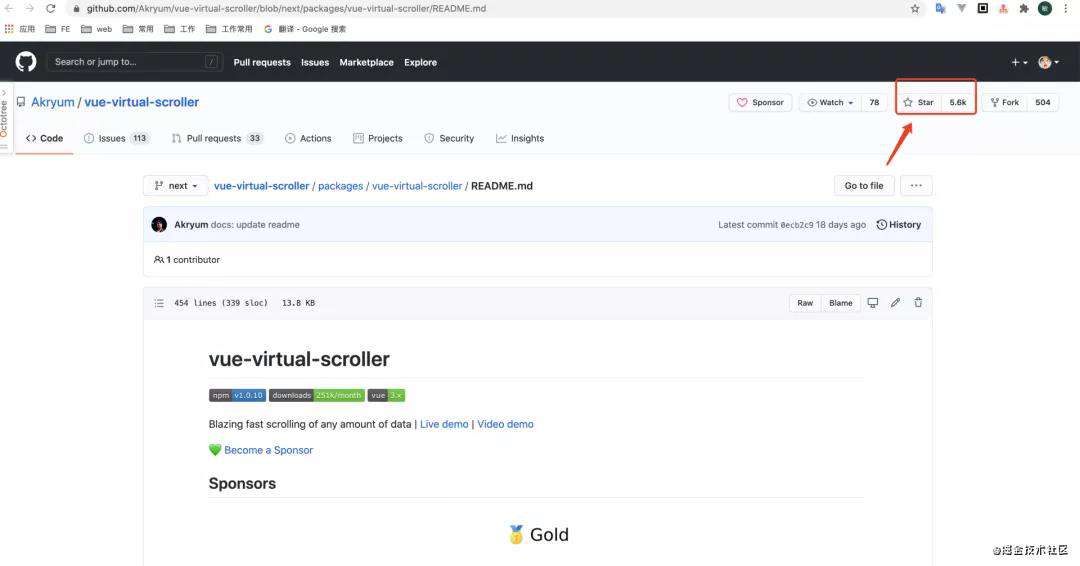Go to vue-virtual-scroller root in breadcrumb

point(261,186)
